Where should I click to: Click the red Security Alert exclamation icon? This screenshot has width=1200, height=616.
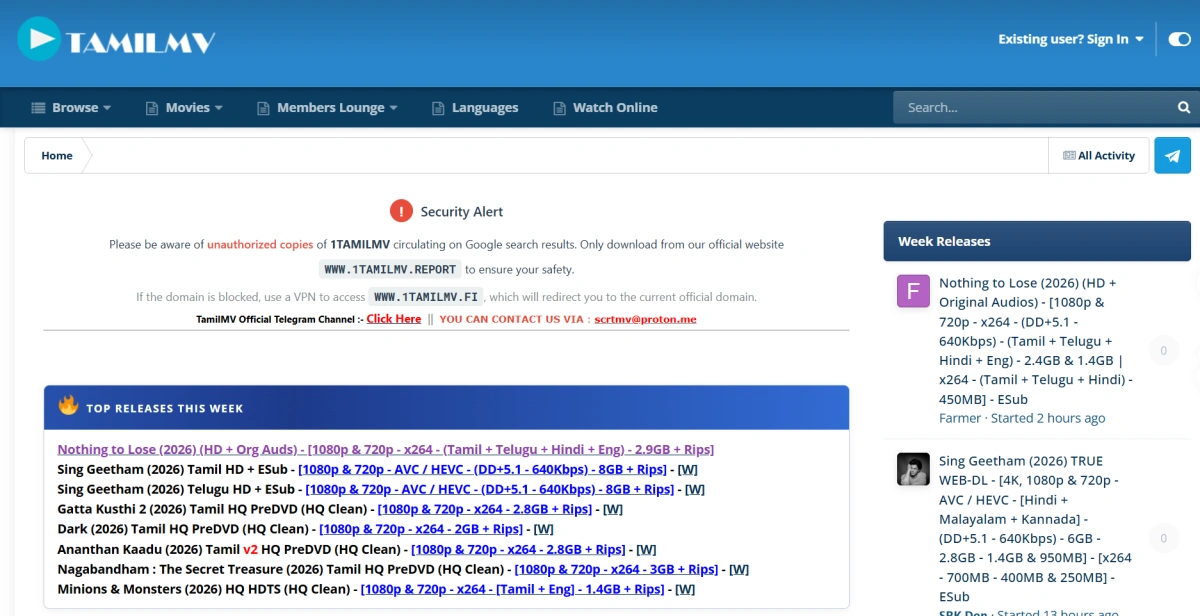tap(401, 211)
